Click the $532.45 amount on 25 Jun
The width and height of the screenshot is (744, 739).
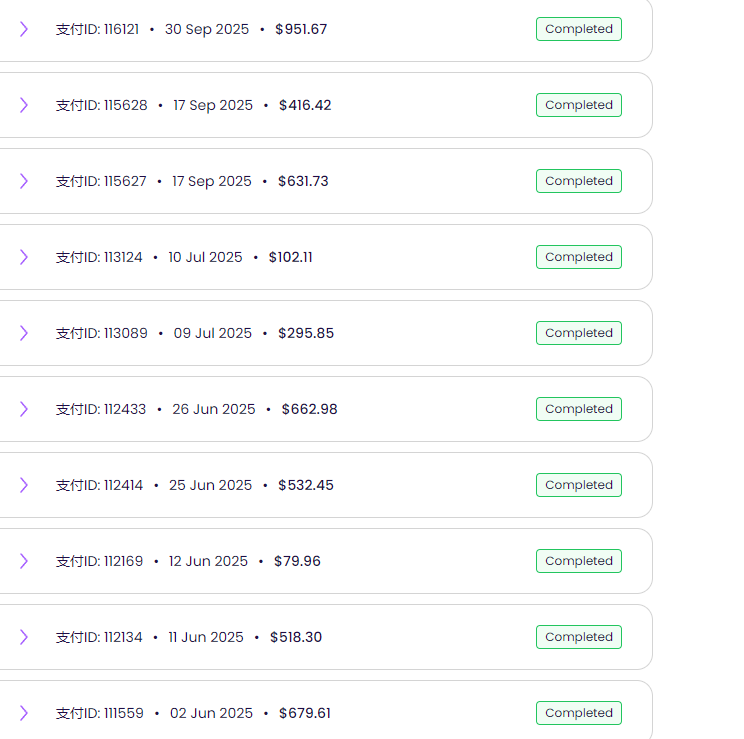[x=305, y=485]
